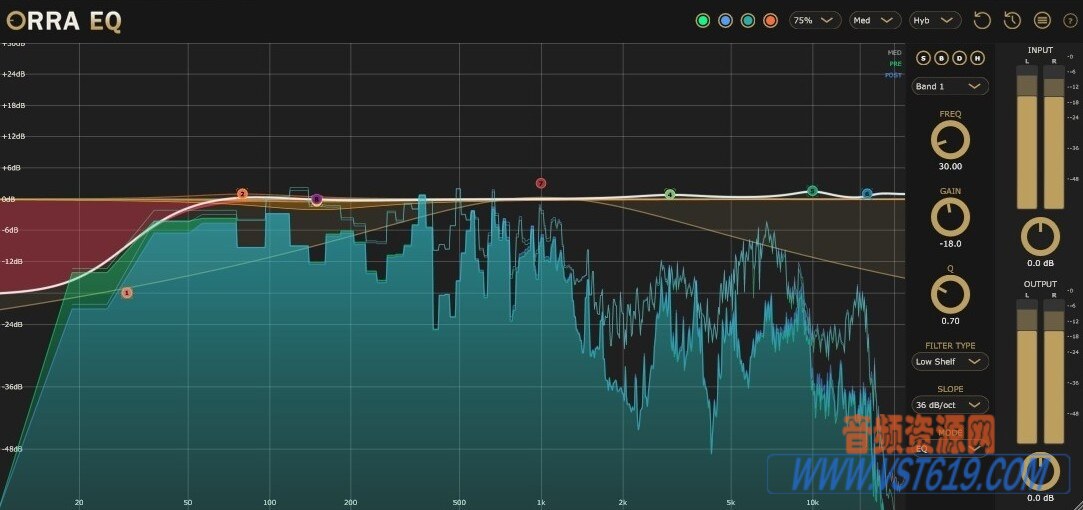The width and height of the screenshot is (1083, 510).
Task: Select red band node 7 near 1k
Action: pos(541,184)
